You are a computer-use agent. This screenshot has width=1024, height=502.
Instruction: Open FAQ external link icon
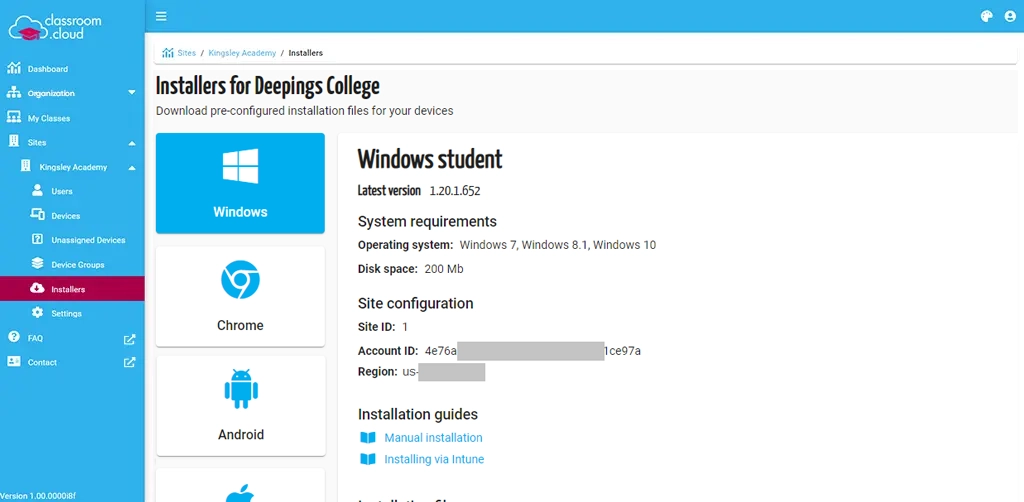click(x=129, y=339)
